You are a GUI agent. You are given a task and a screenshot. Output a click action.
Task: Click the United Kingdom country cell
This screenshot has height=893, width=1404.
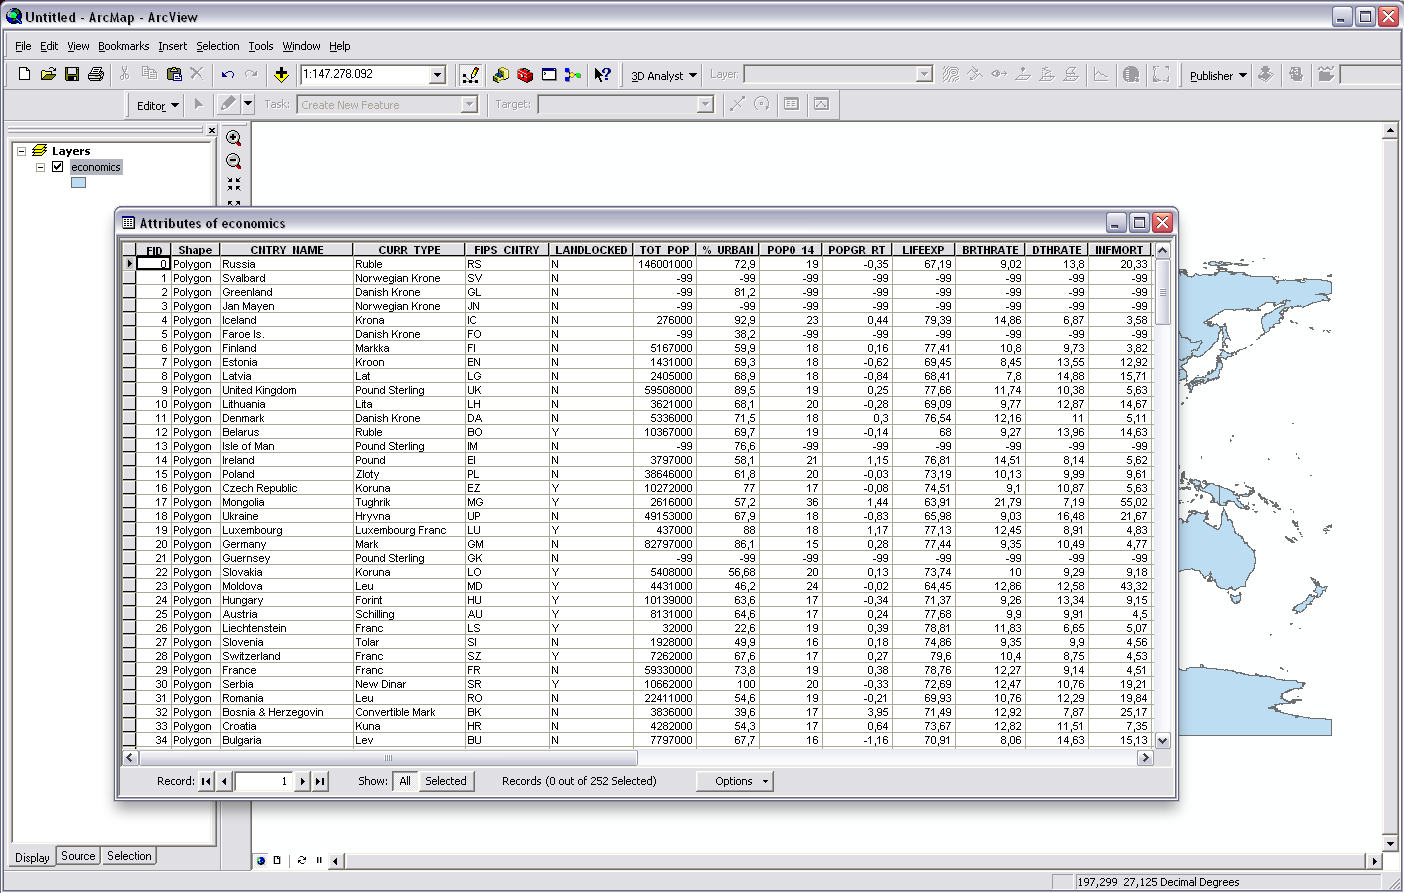tap(286, 390)
